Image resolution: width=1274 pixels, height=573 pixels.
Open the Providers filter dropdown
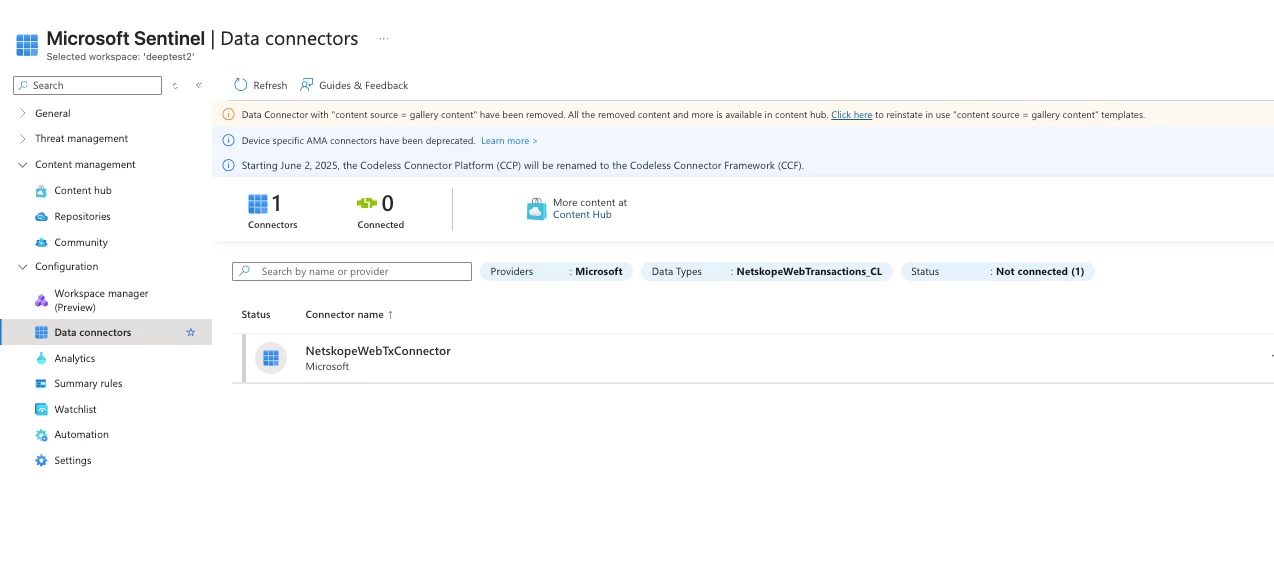[x=556, y=271]
